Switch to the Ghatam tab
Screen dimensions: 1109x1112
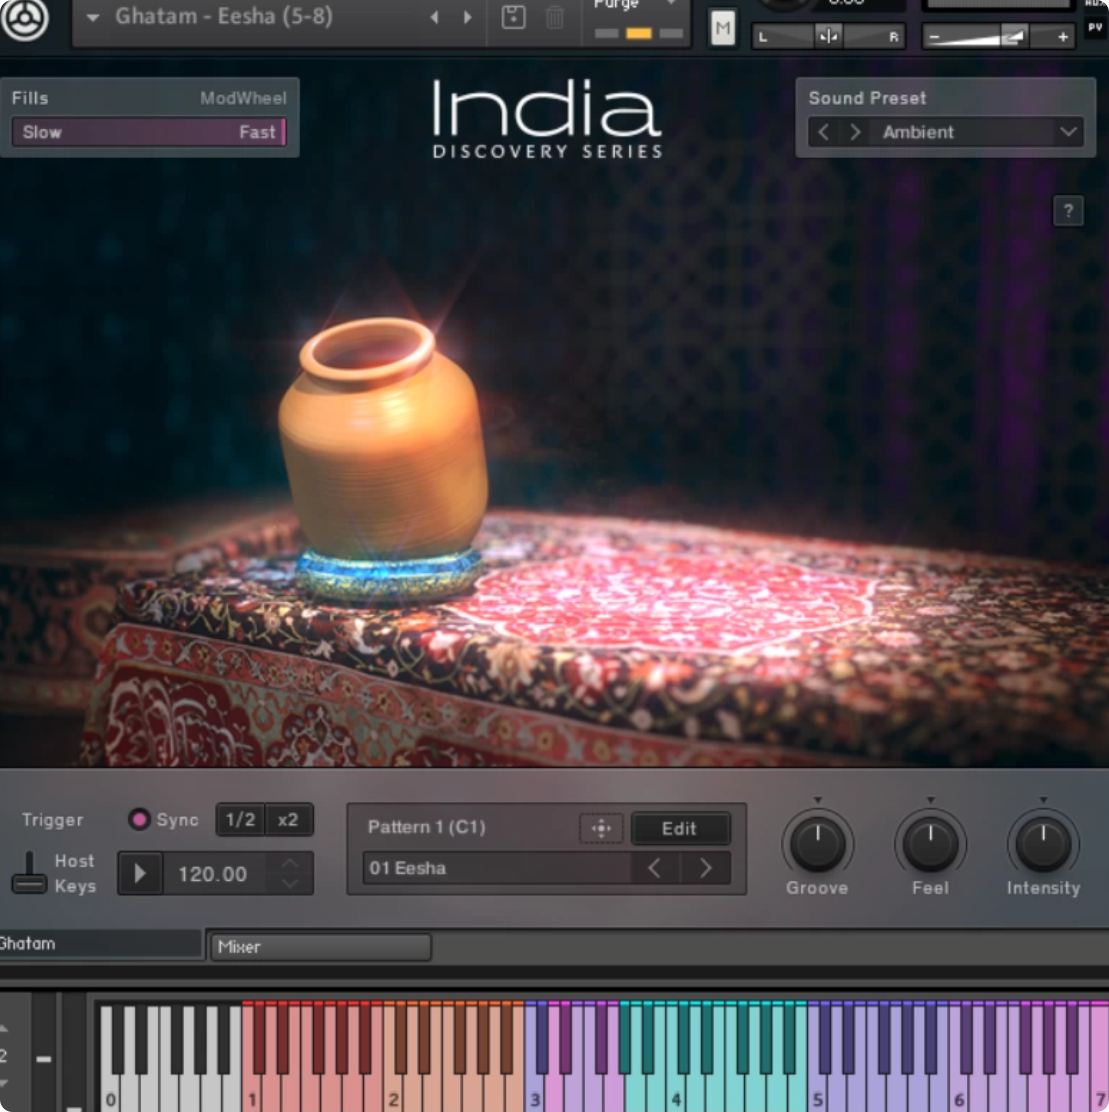[101, 944]
